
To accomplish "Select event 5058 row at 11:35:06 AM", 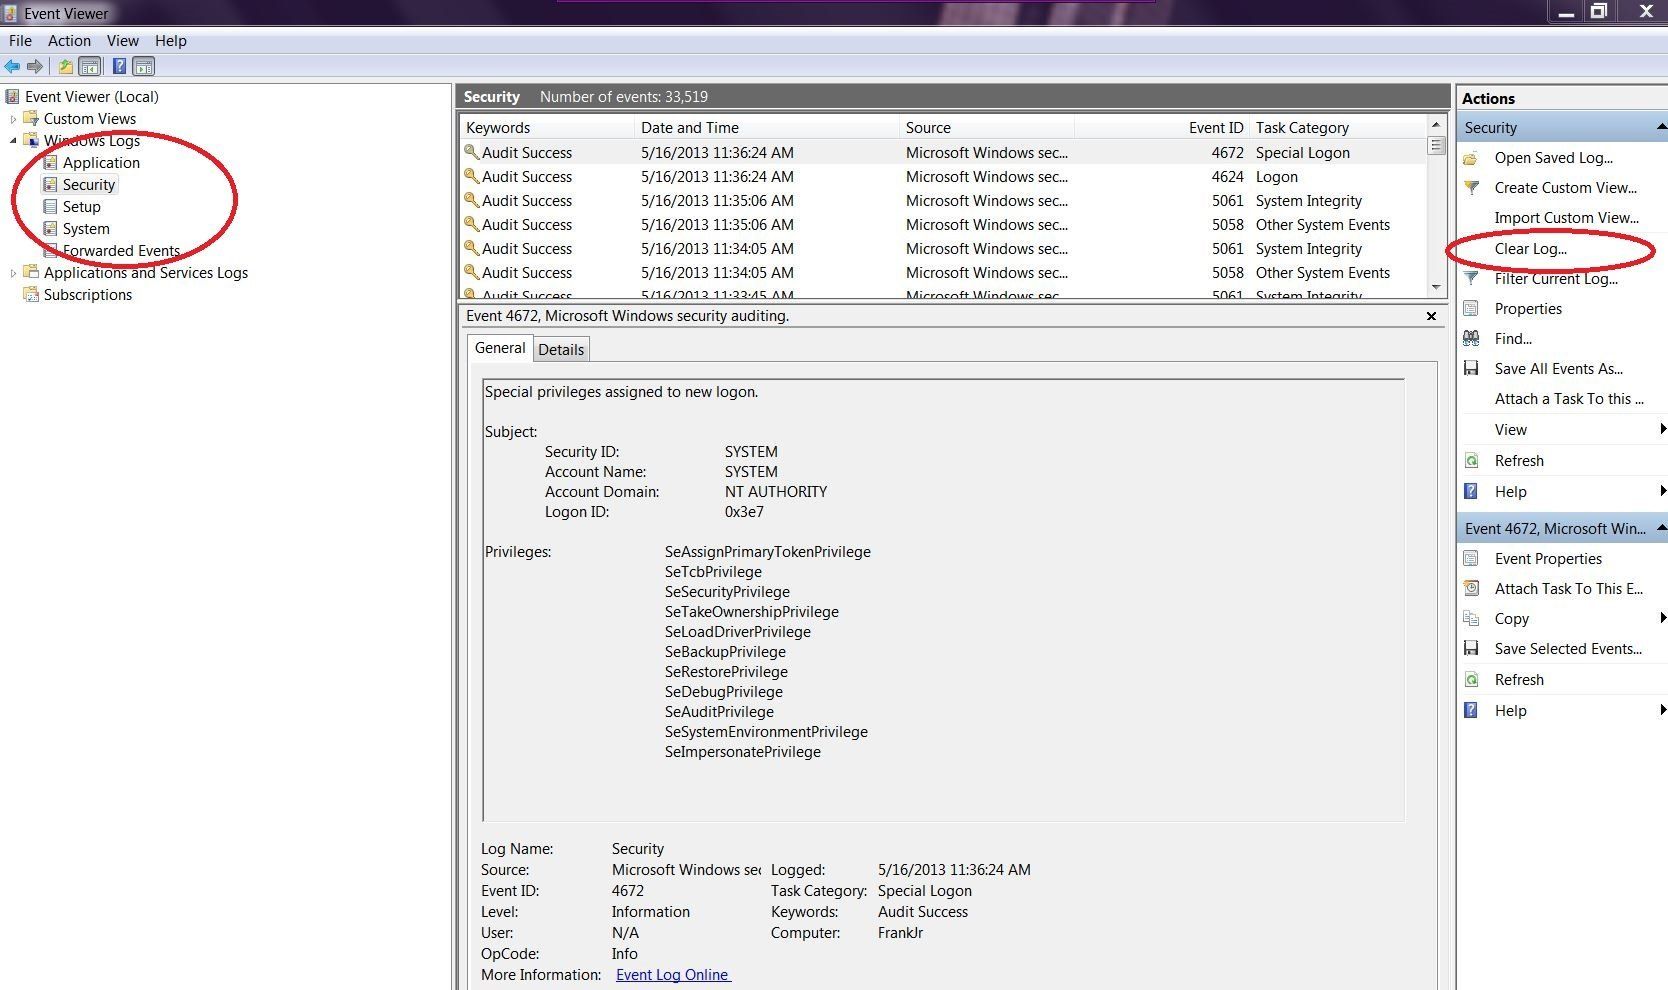I will [x=943, y=225].
